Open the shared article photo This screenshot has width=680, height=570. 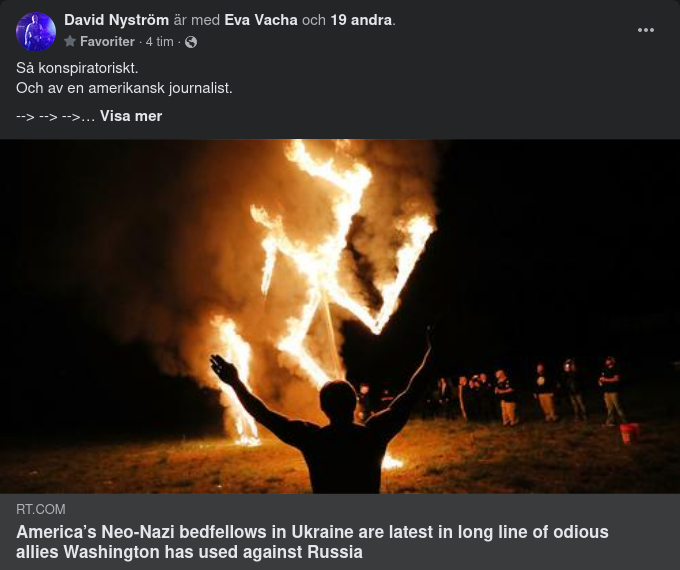click(x=340, y=316)
